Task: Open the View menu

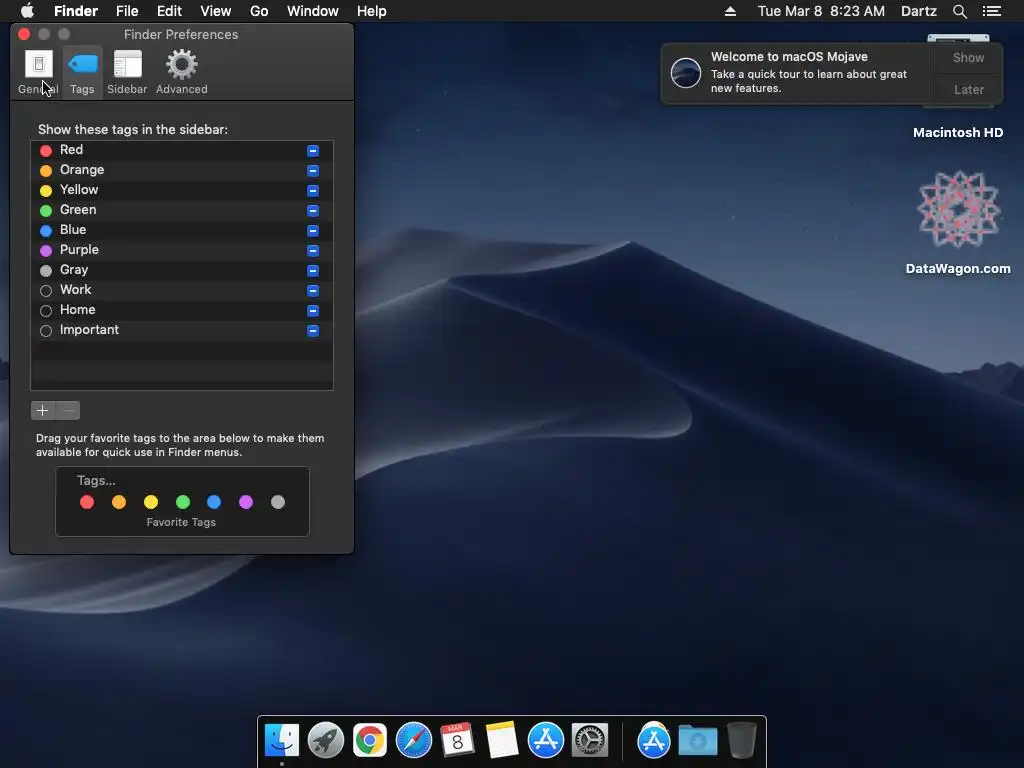Action: tap(216, 11)
